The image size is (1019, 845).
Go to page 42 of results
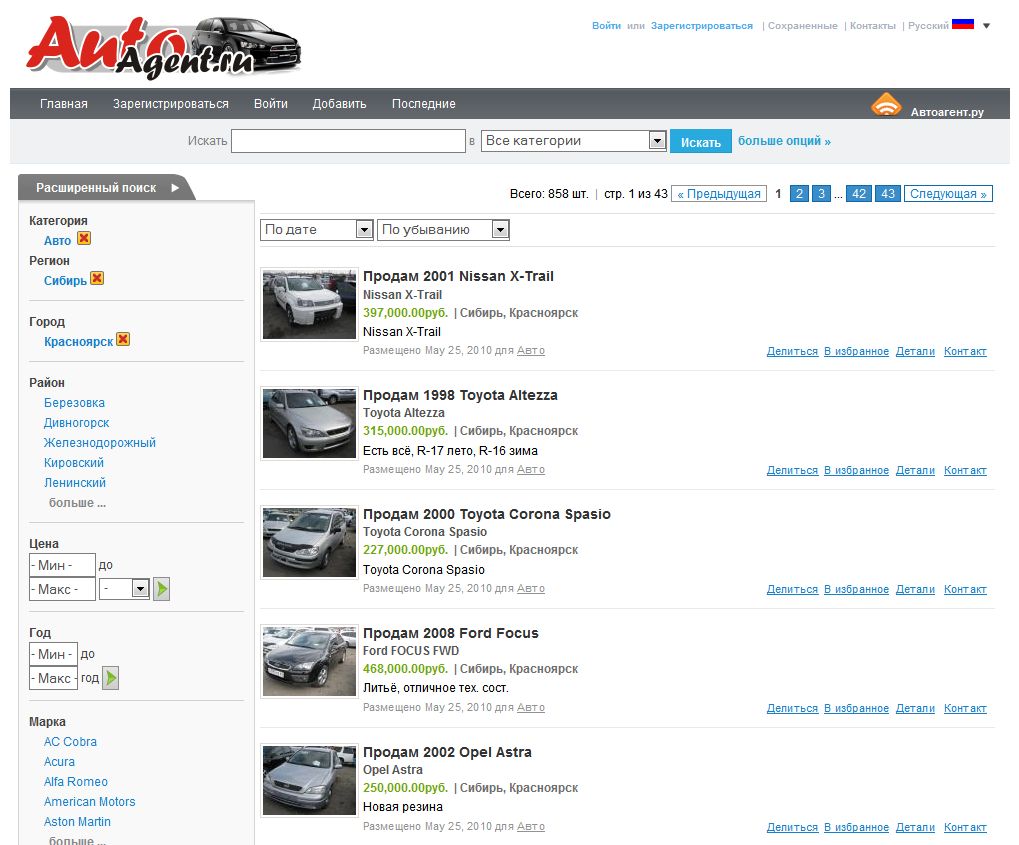tap(859, 194)
